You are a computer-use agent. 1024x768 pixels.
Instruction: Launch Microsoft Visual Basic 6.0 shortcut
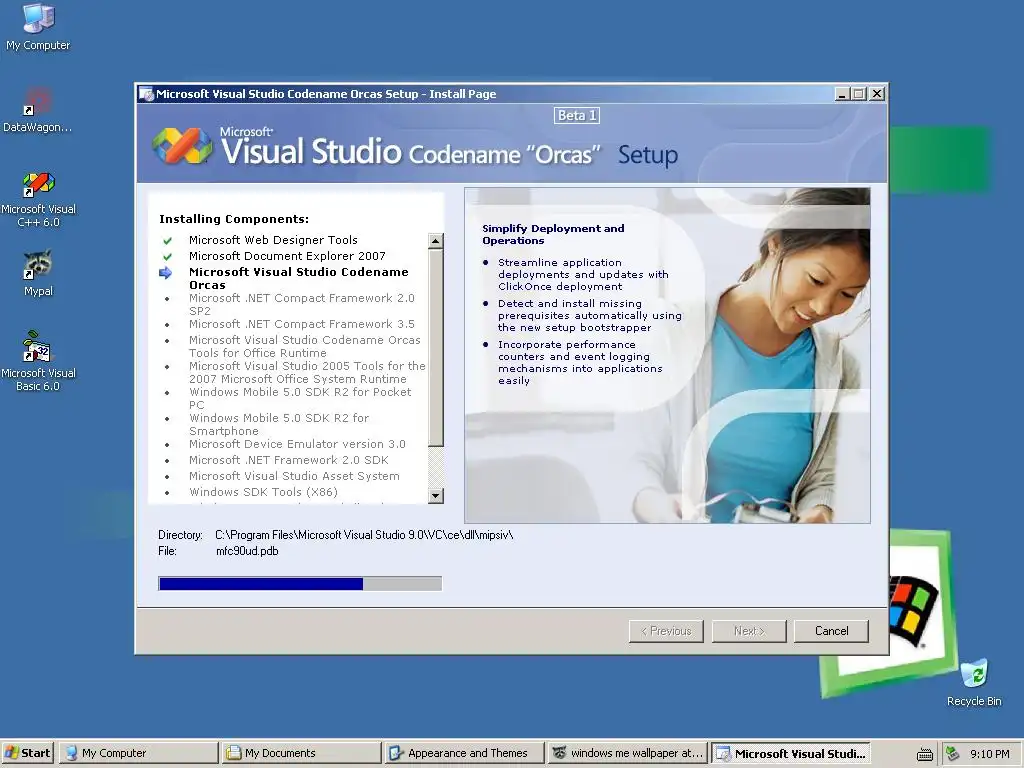[x=38, y=361]
